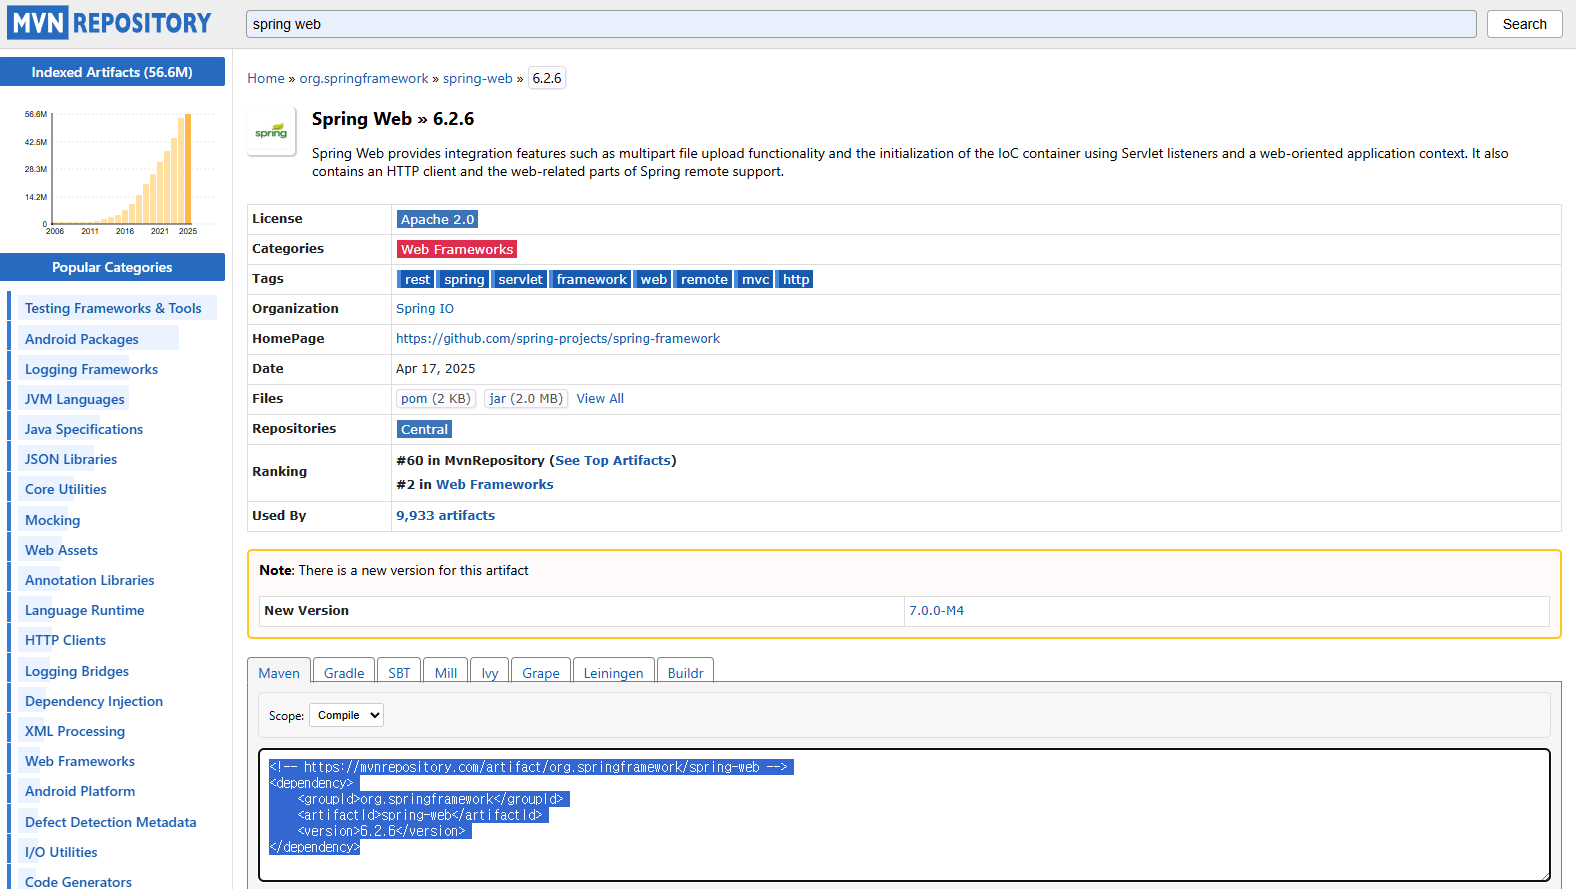The image size is (1576, 889).
Task: Open spring-web breadcrumb link
Action: pyautogui.click(x=478, y=78)
